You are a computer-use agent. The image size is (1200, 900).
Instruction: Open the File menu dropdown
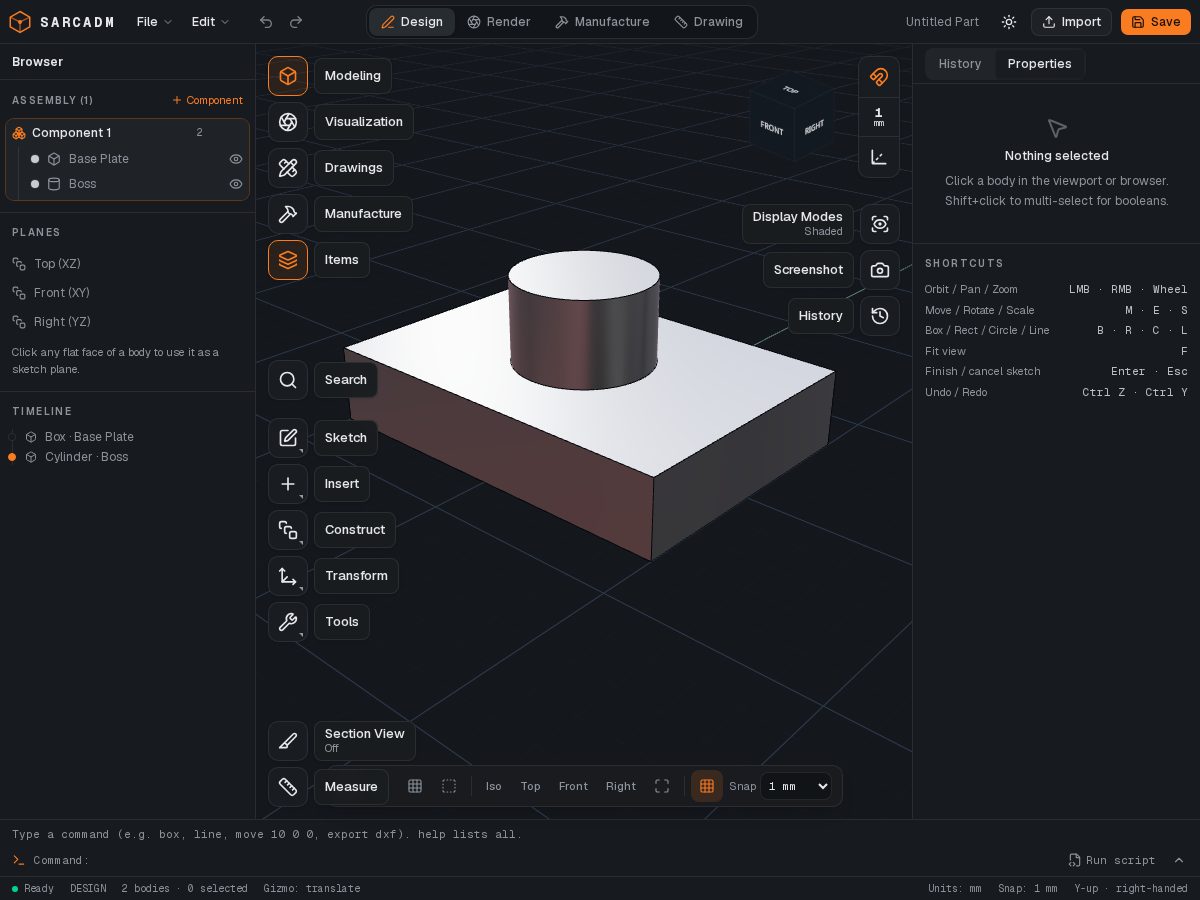click(155, 22)
